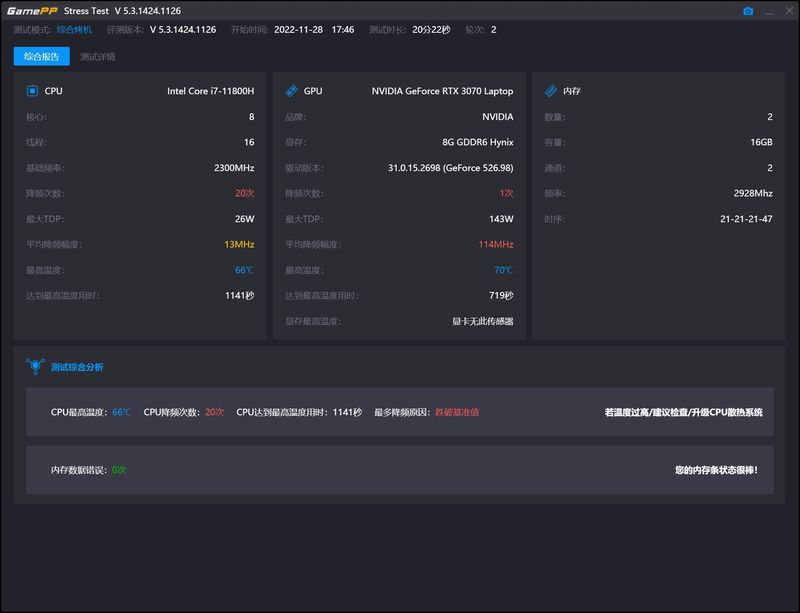Click the GPU brand NVIDIA value
This screenshot has width=800, height=613.
498,116
